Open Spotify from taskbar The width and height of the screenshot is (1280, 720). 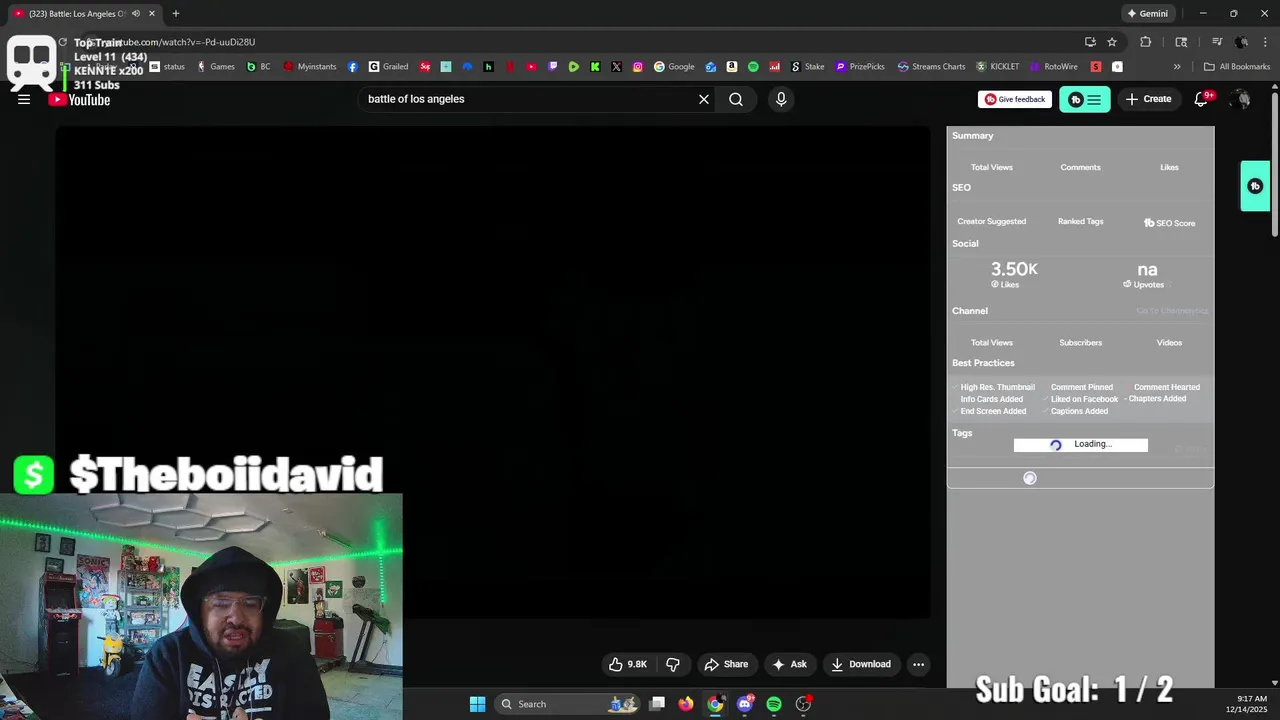point(774,704)
